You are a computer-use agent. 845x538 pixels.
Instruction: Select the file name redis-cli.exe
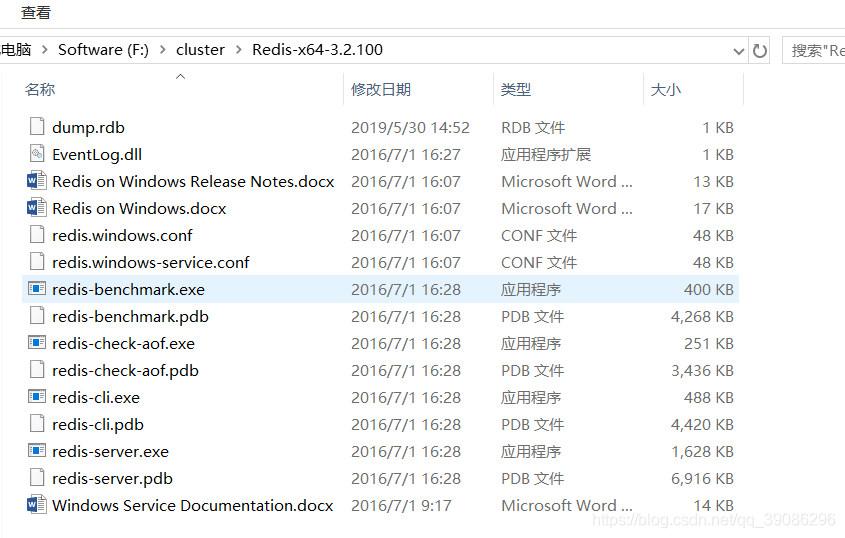(96, 397)
